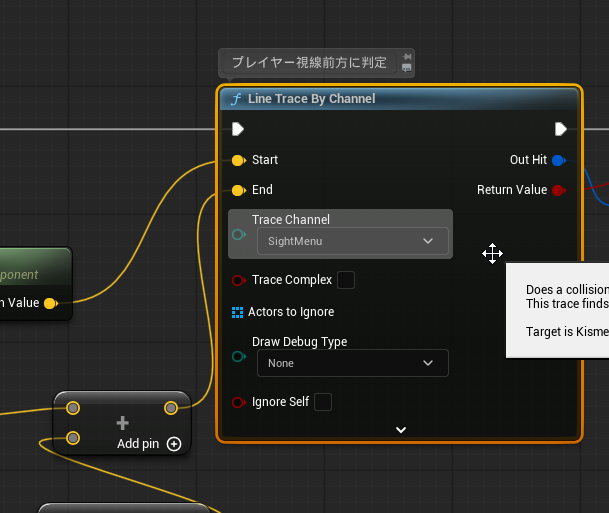Click the Actors to Ignore array pin
Image resolution: width=609 pixels, height=513 pixels.
tap(237, 312)
